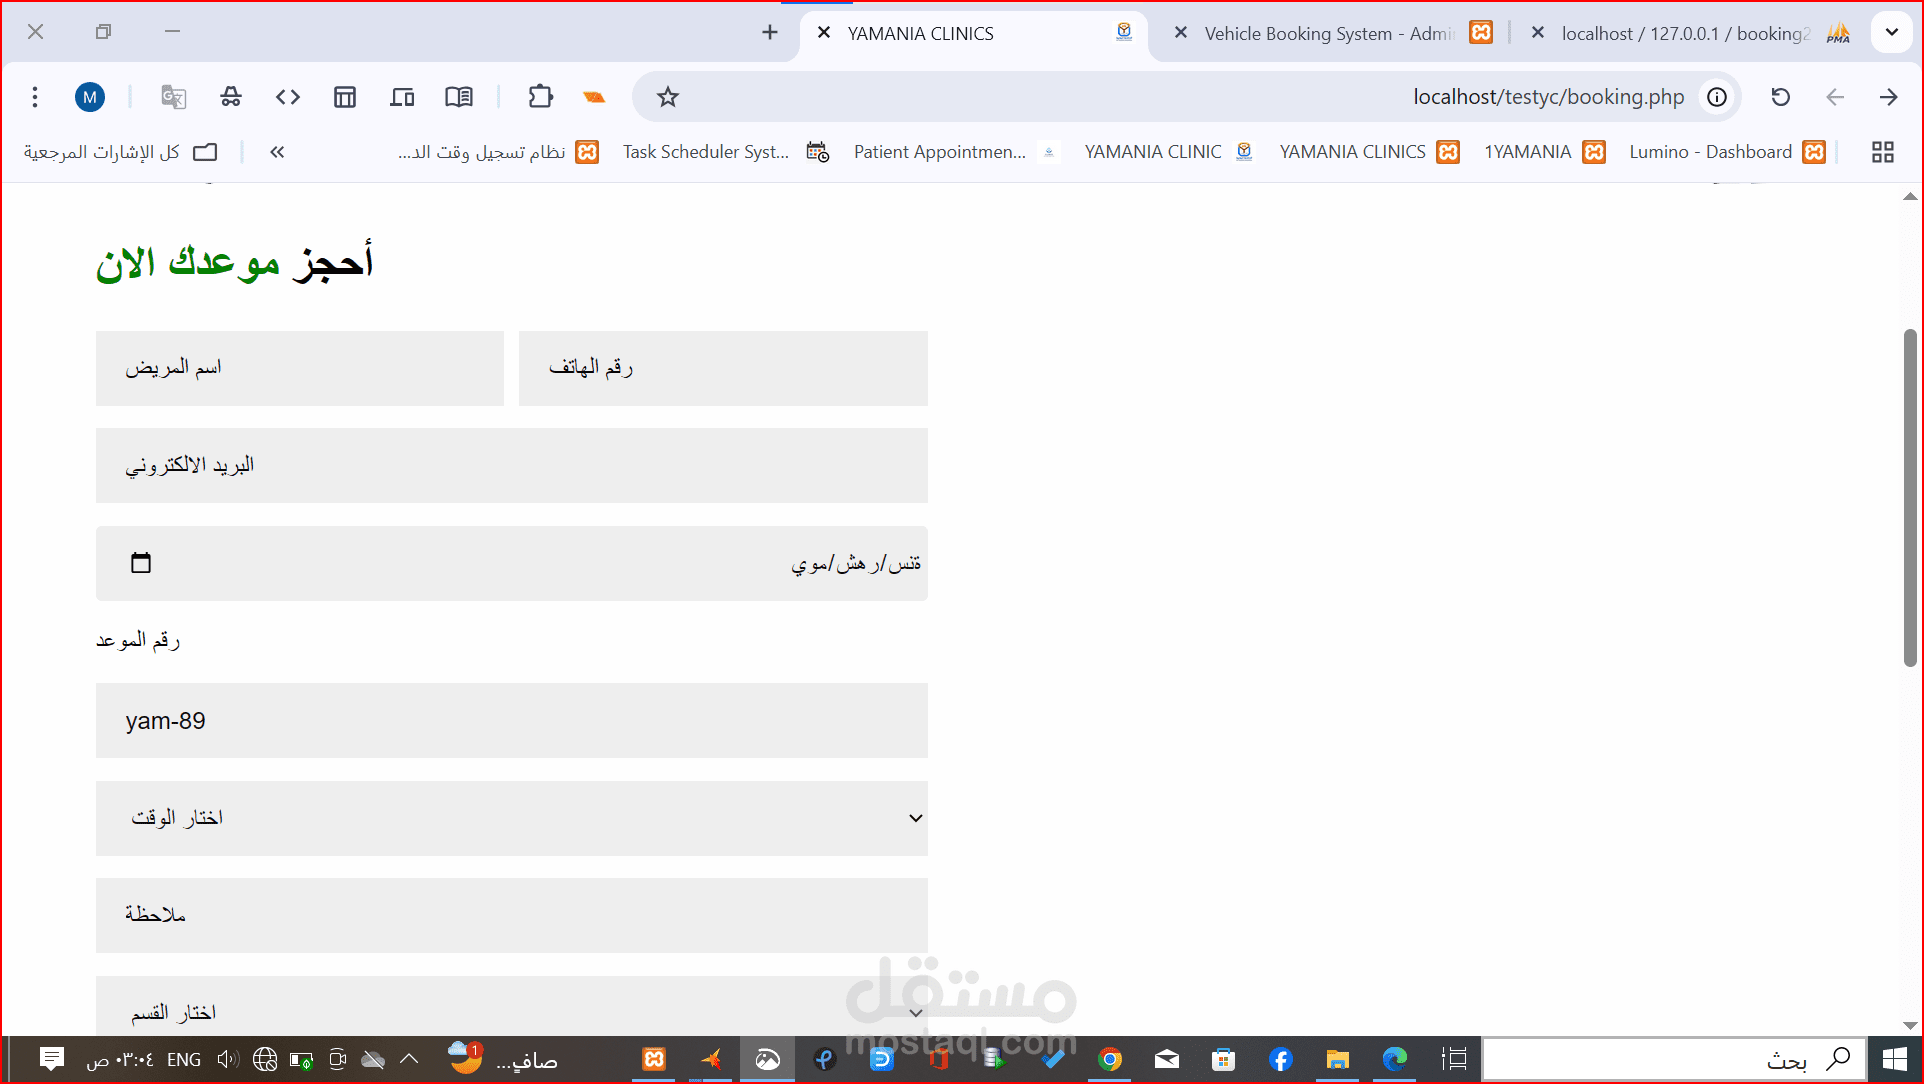This screenshot has height=1084, width=1924.
Task: Switch to Vehicle Booking System tab
Action: click(x=1328, y=33)
